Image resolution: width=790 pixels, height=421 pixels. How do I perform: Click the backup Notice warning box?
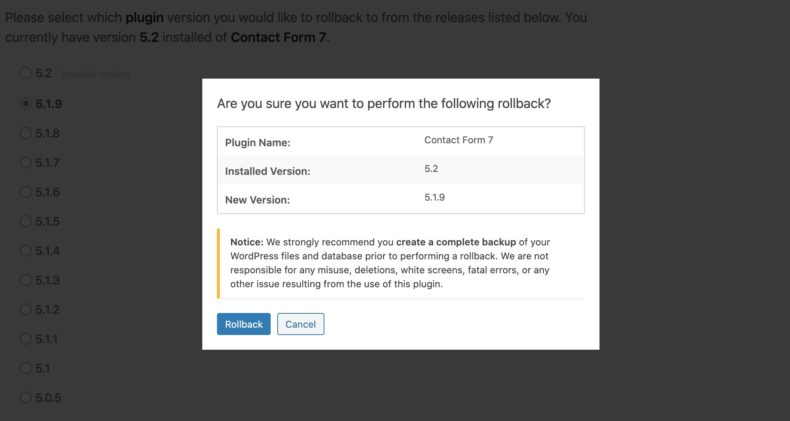(401, 263)
